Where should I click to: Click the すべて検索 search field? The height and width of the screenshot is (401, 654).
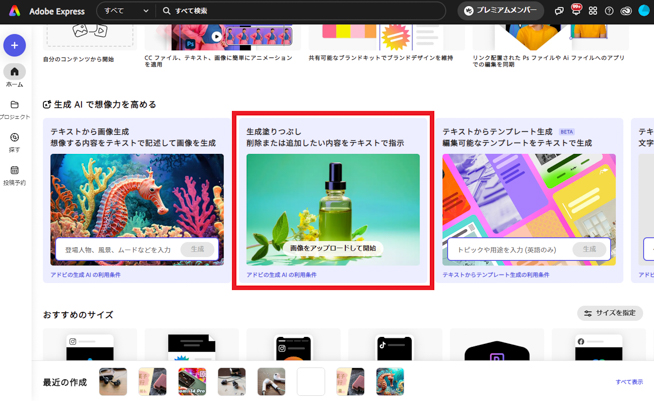(x=300, y=11)
